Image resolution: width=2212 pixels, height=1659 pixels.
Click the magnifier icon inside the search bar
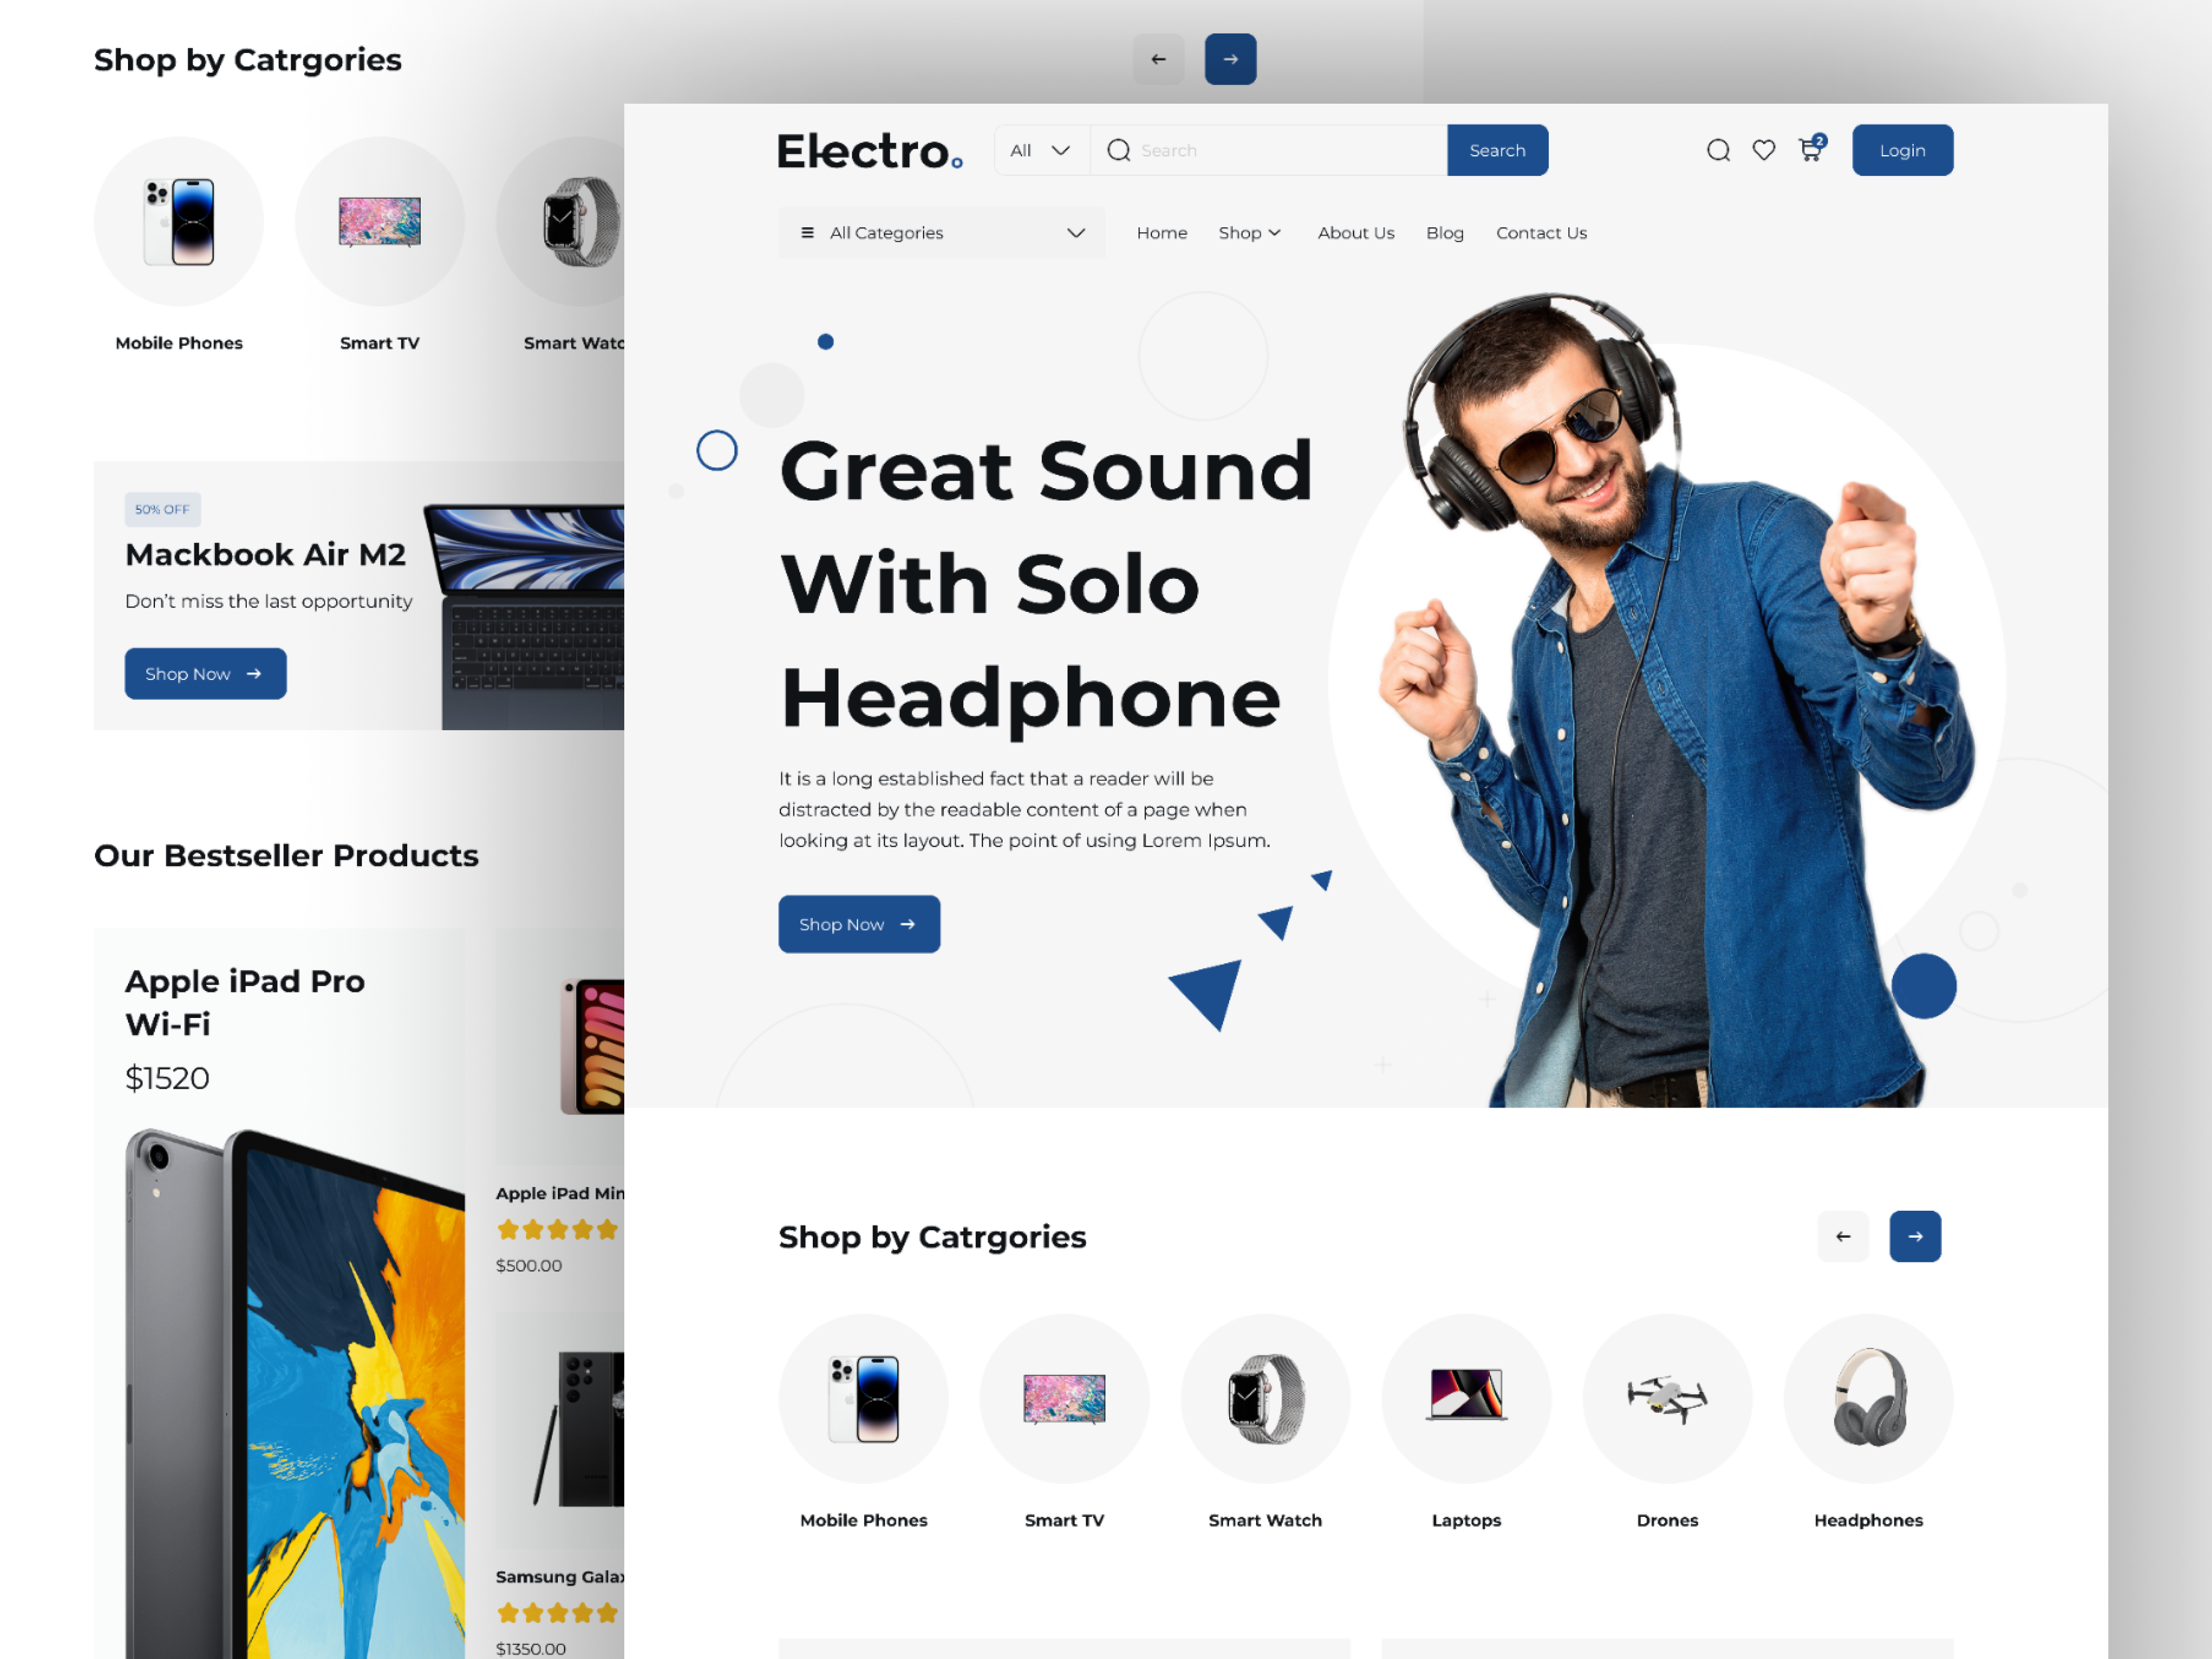point(1118,150)
